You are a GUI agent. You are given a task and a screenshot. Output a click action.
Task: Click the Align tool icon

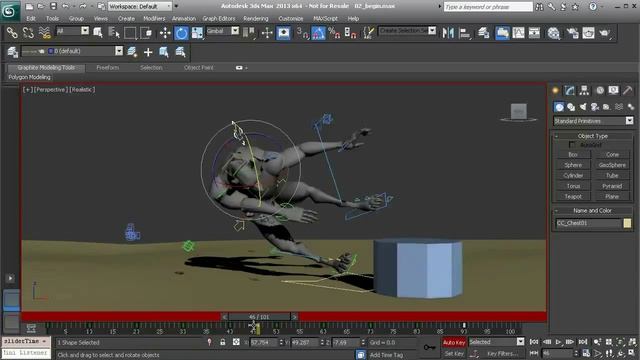pyautogui.click(x=464, y=33)
